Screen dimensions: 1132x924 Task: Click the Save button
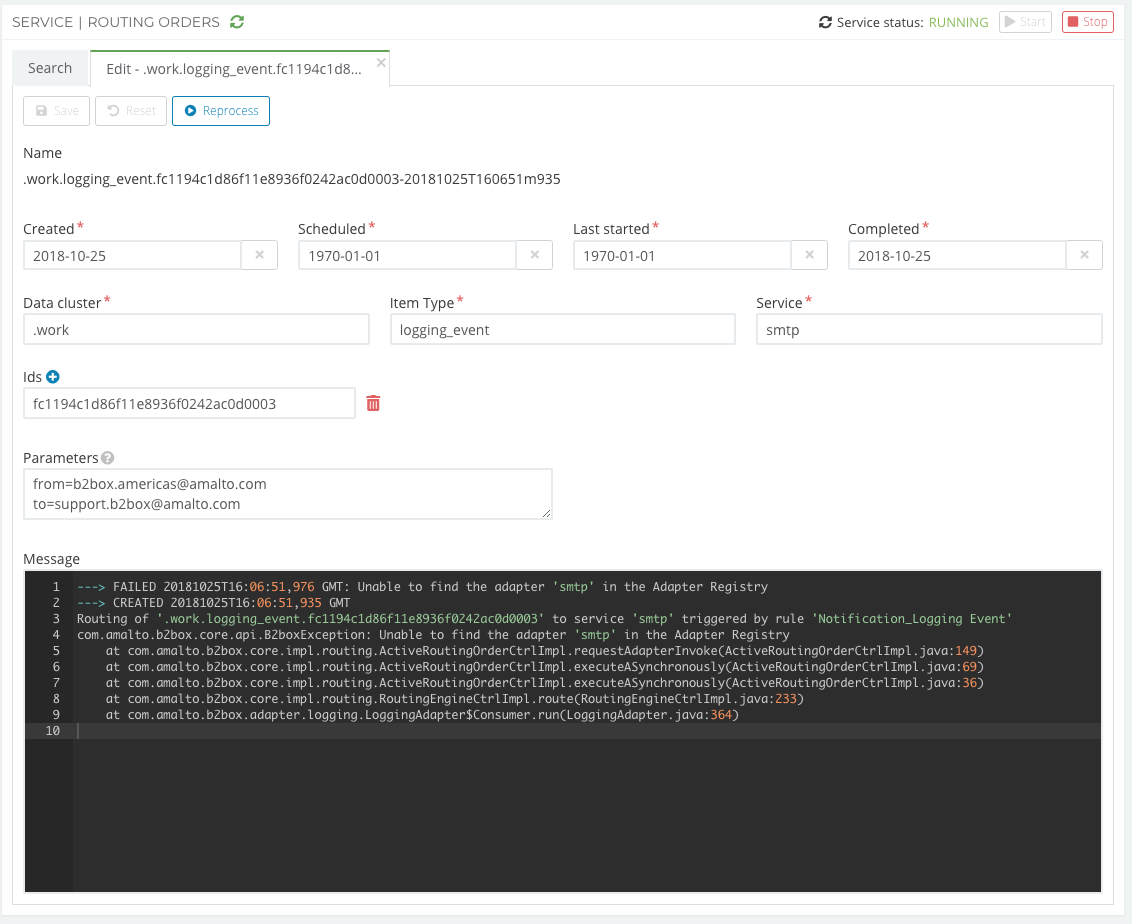(57, 111)
